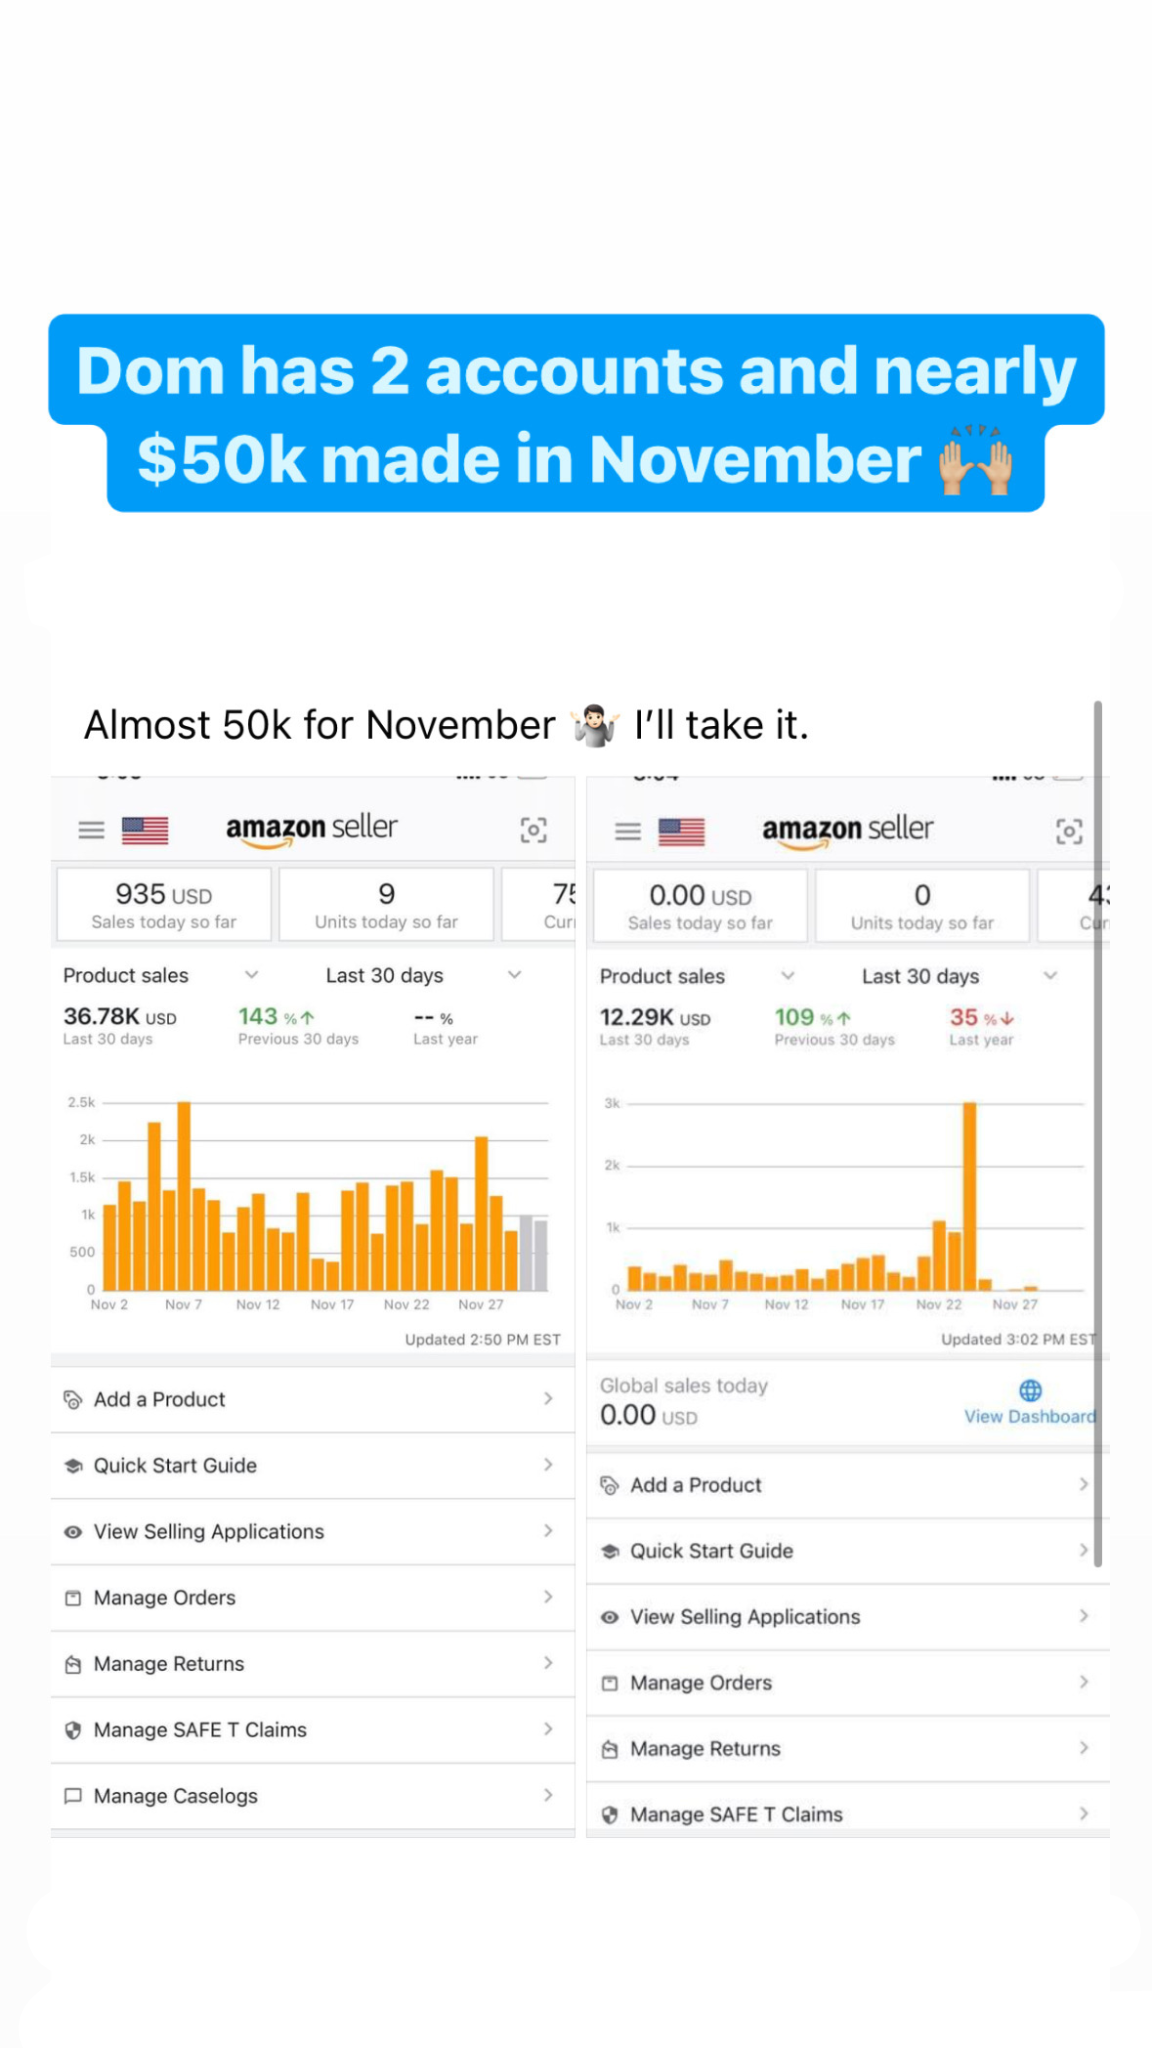Open Manage Orders in left panel
This screenshot has height=2048, width=1152.
click(165, 1598)
